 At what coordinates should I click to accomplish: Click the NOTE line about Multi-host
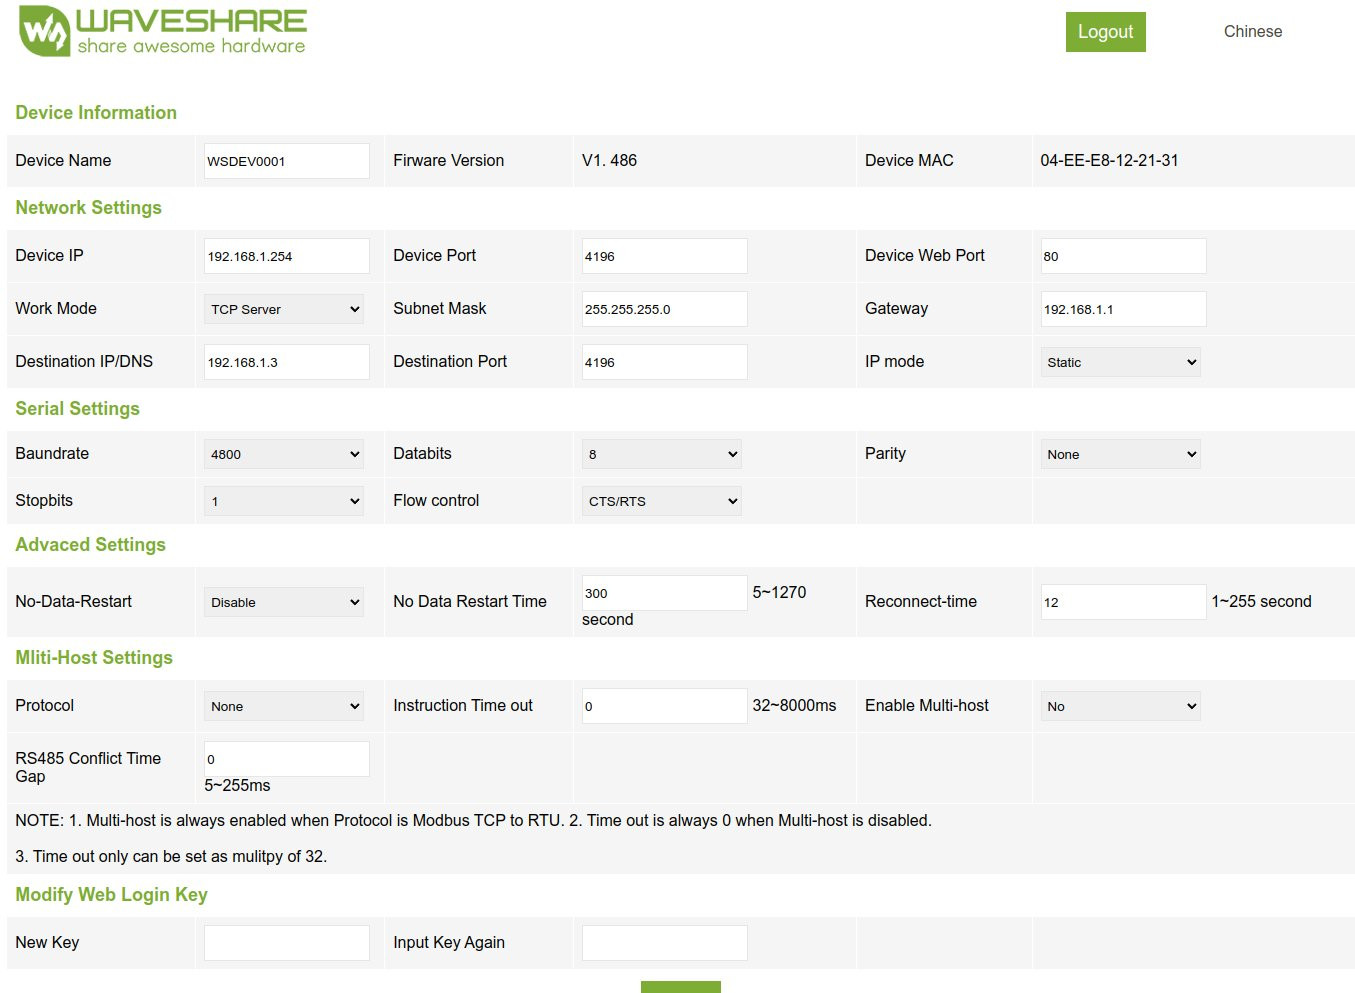click(473, 821)
